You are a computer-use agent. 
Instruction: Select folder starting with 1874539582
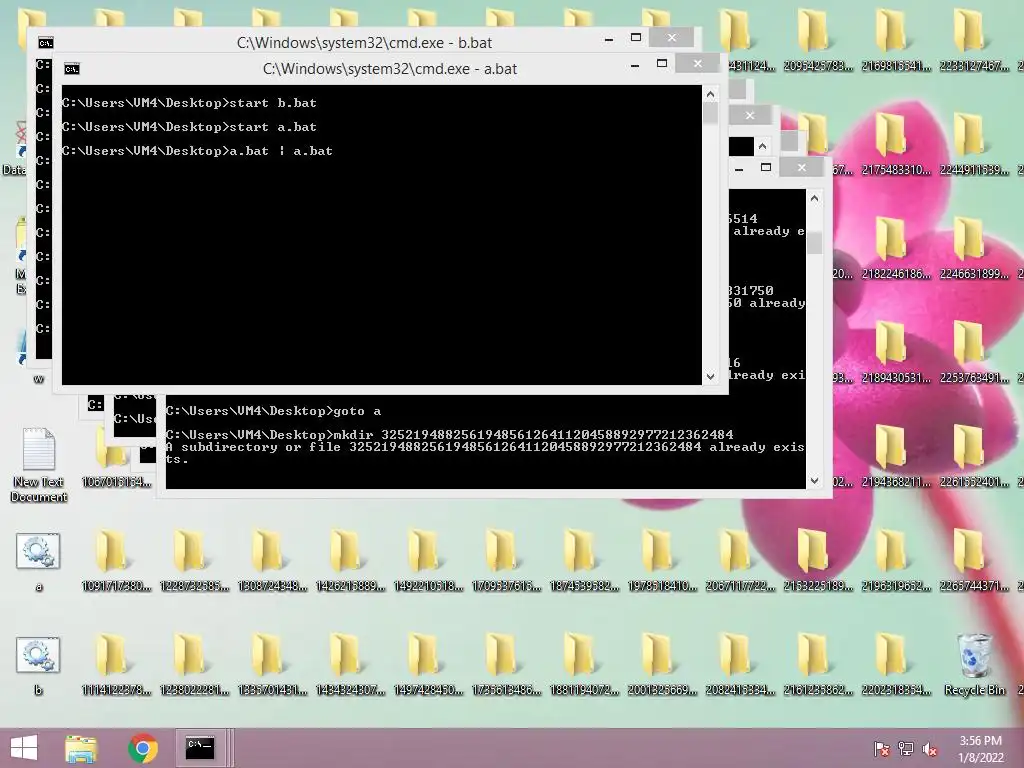point(584,562)
